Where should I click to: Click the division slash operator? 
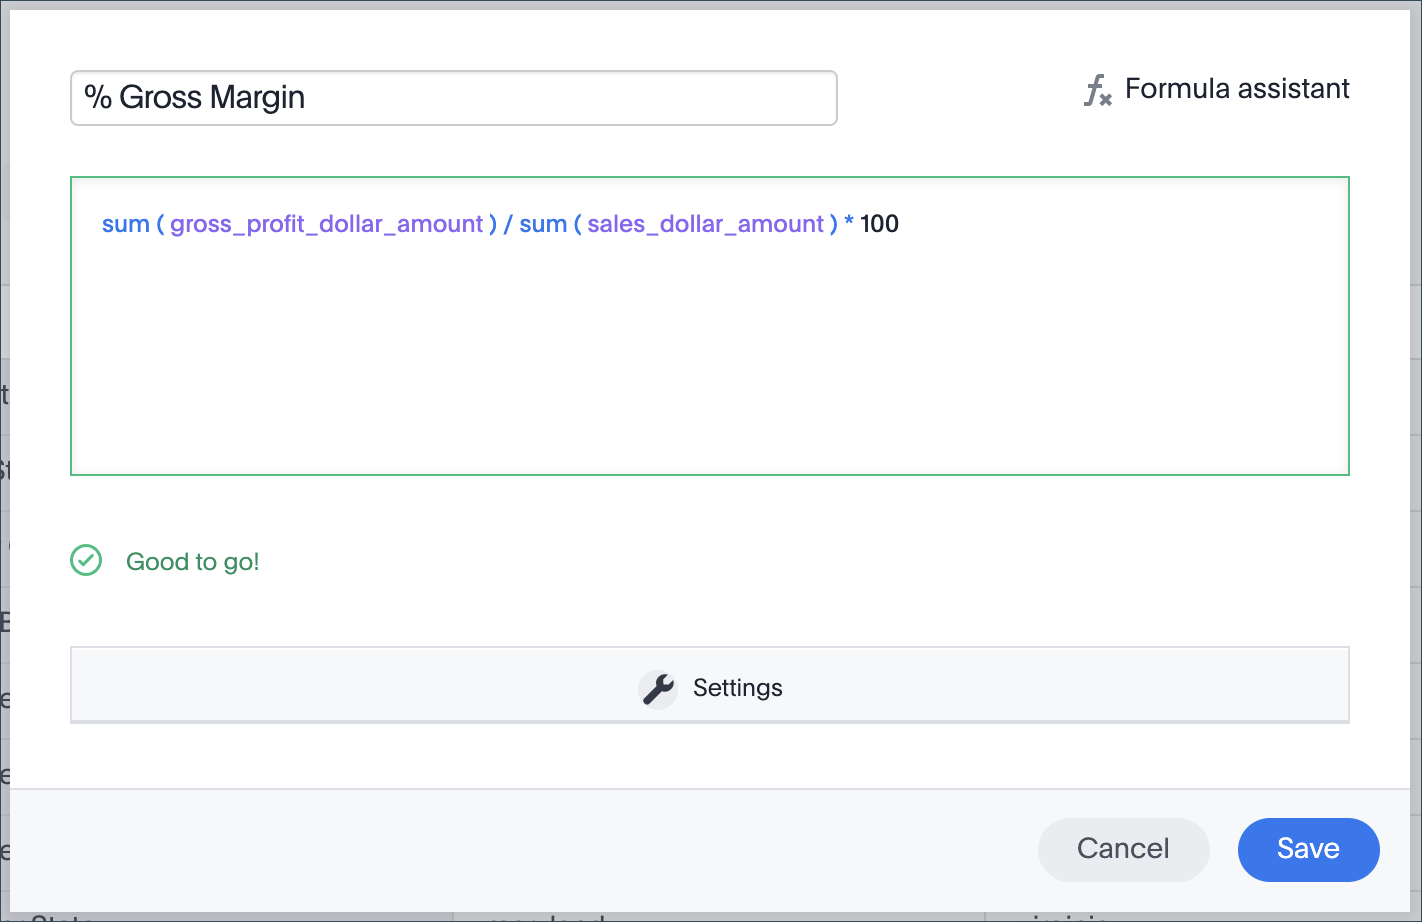pos(508,224)
